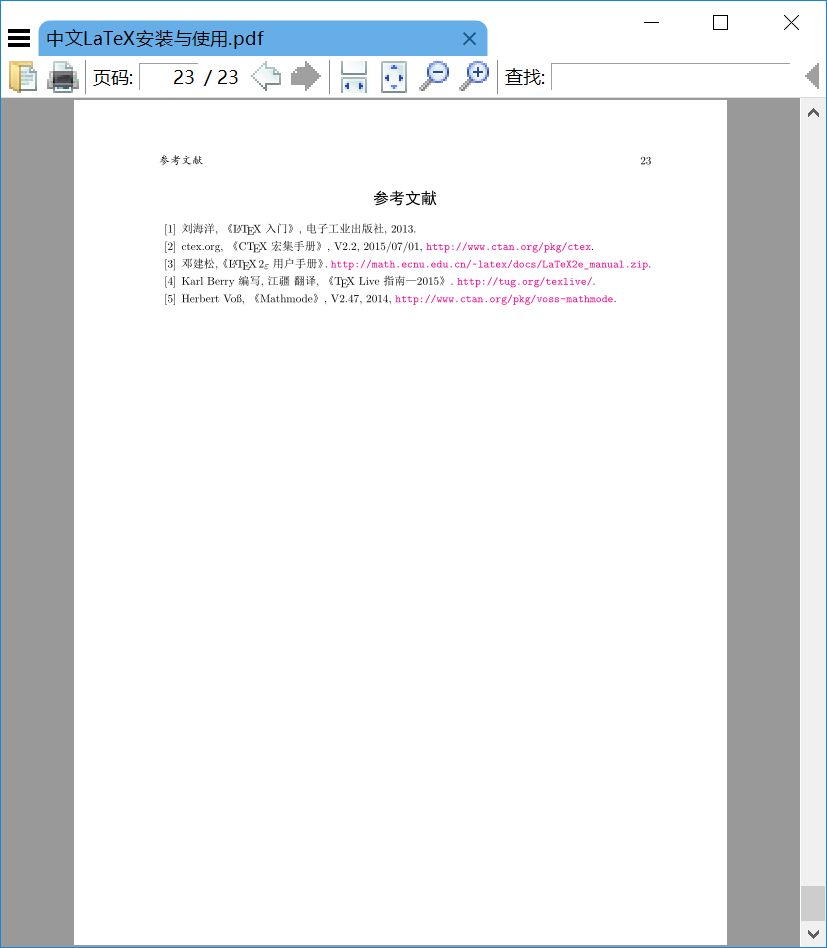
Task: Select the 中文LaTeX安装与使用.pdf tab
Action: (x=262, y=39)
